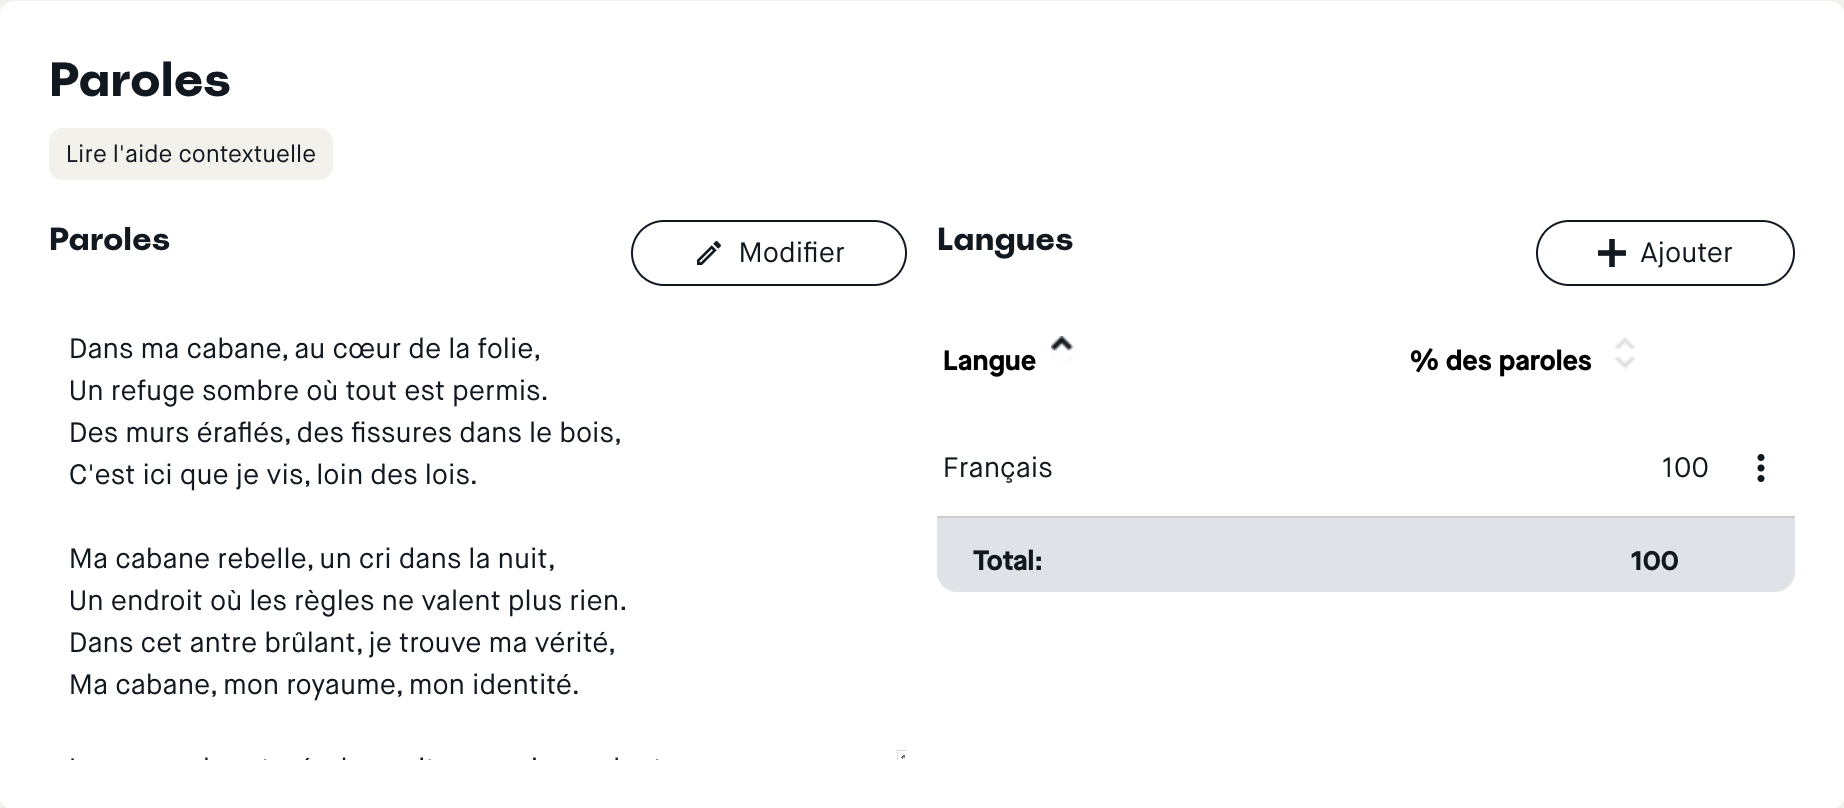The image size is (1844, 808).
Task: Click lyric line 'Ma cabane rebelle, un cri'
Action: click(311, 559)
